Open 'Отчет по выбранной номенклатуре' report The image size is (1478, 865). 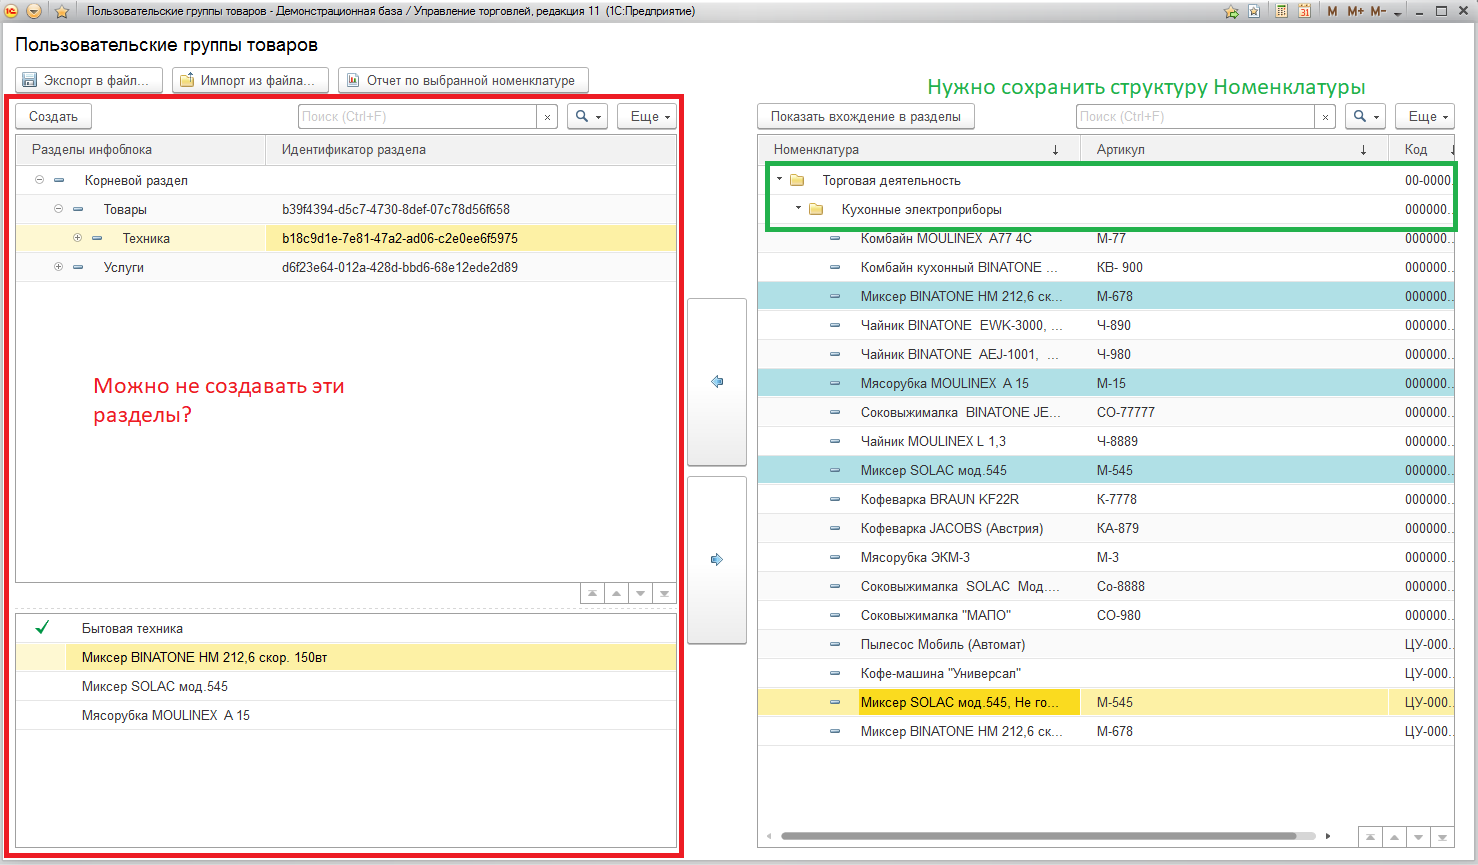pos(463,80)
